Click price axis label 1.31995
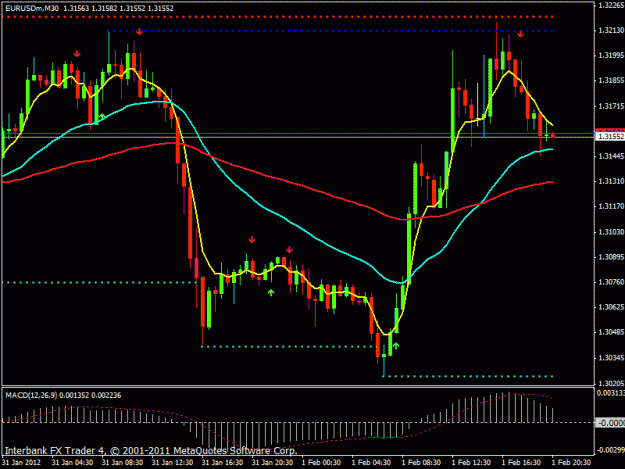The height and width of the screenshot is (469, 625). pos(611,55)
